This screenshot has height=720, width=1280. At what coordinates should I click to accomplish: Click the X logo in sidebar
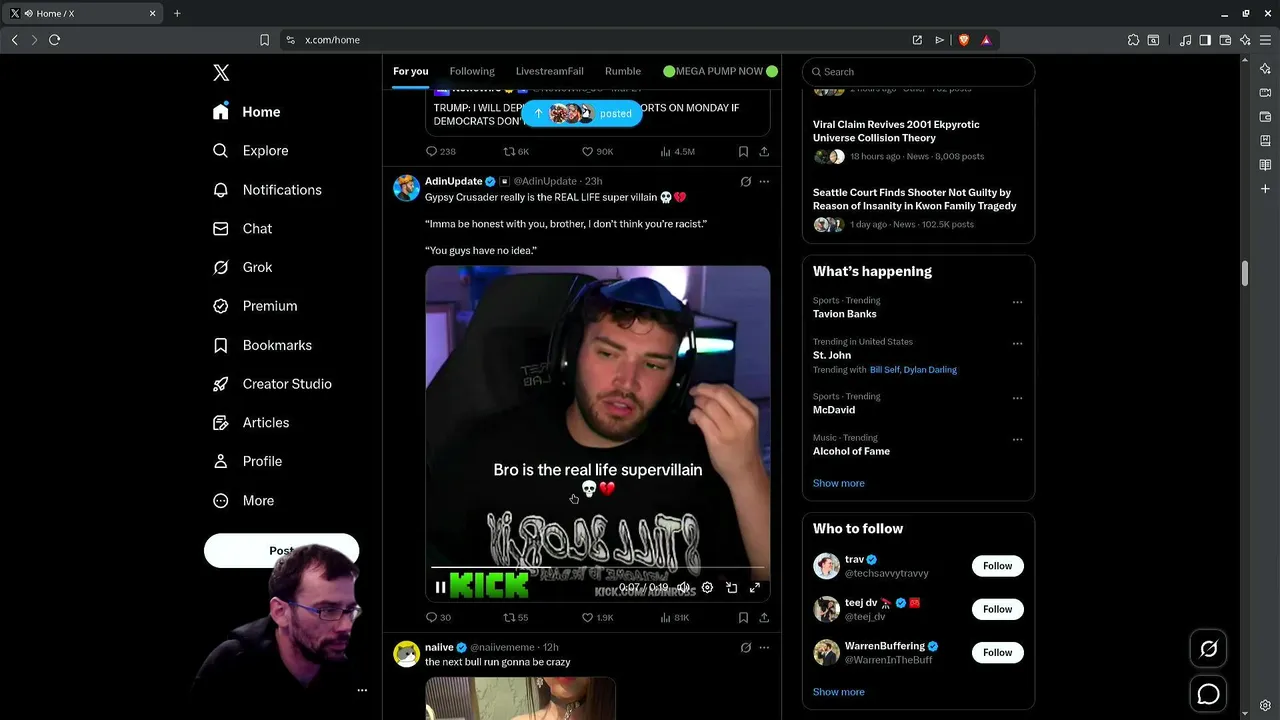221,72
